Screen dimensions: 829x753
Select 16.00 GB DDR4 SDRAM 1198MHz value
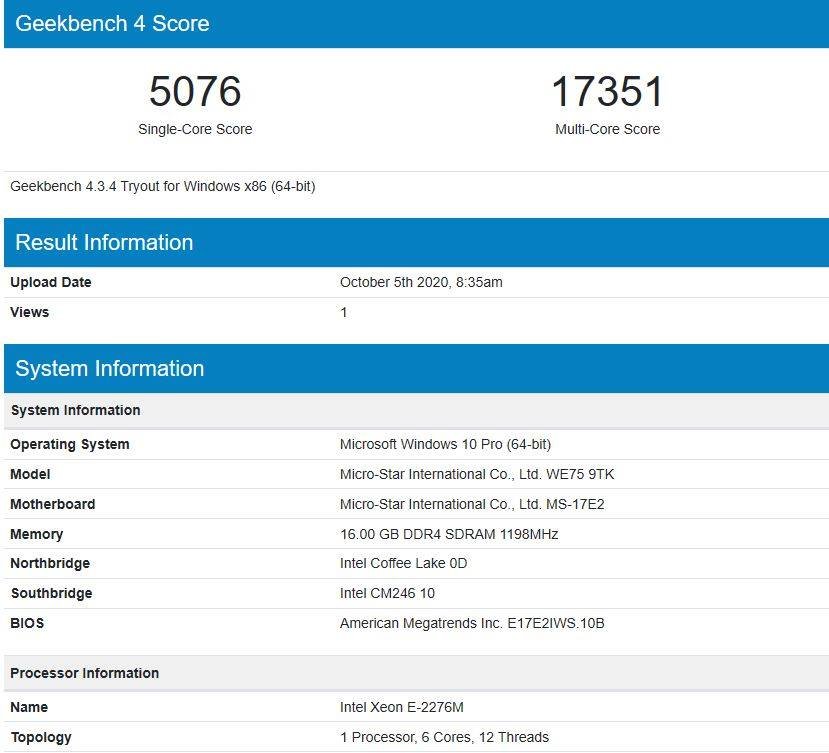coord(449,534)
